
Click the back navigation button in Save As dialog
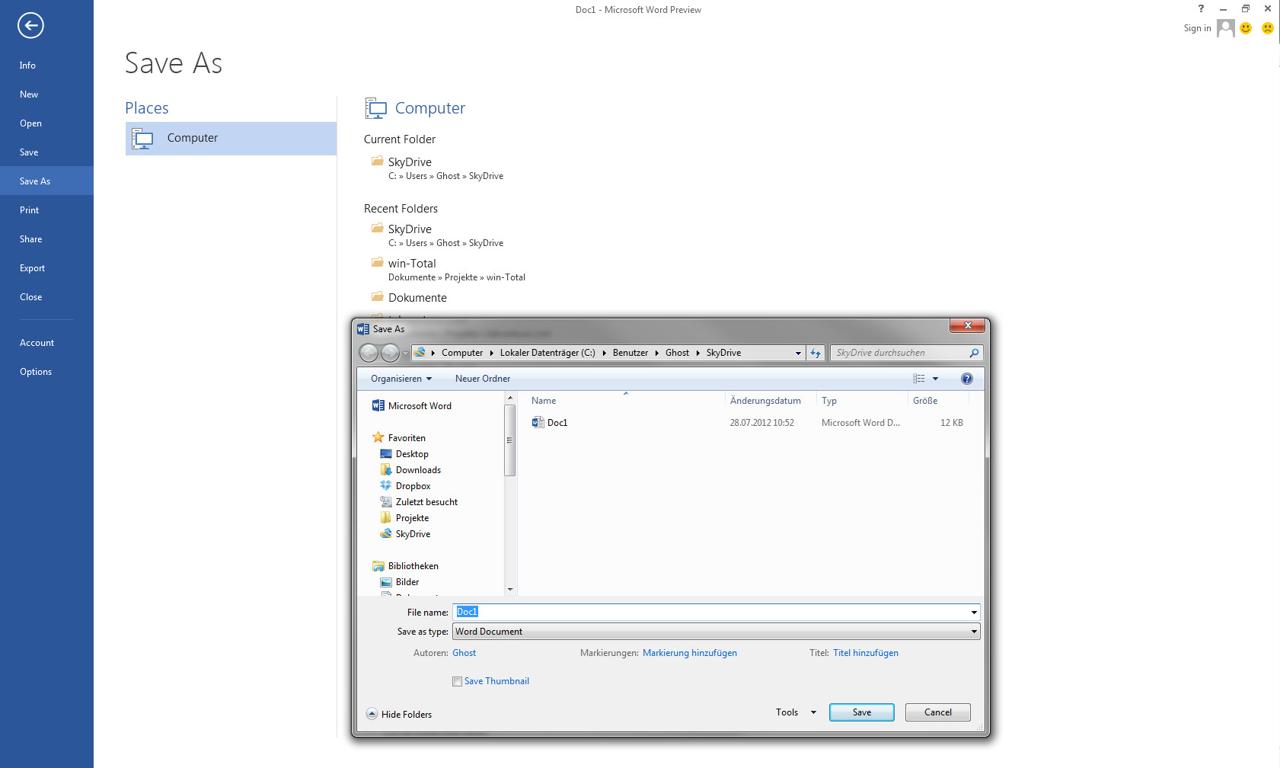[369, 353]
